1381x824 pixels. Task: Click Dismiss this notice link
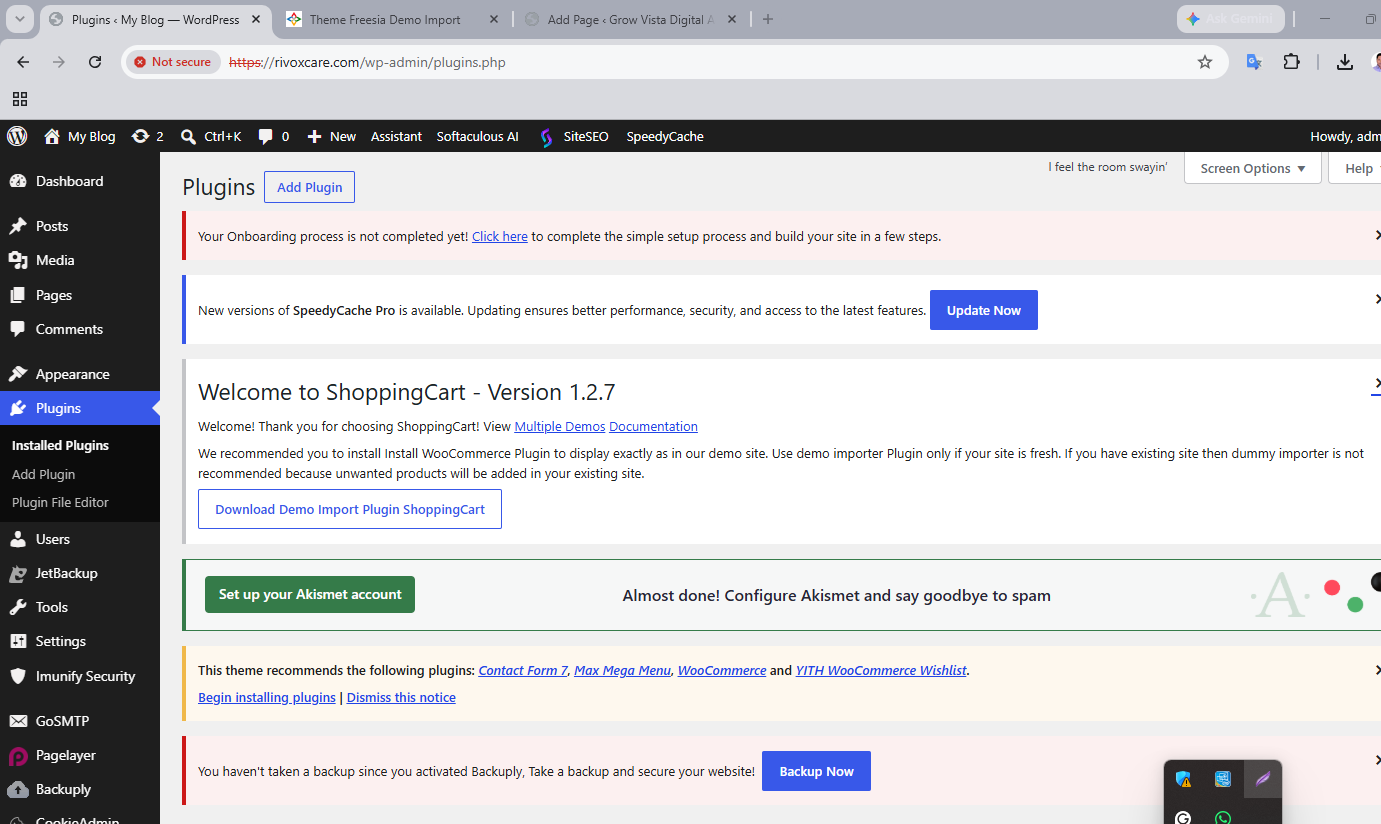click(401, 698)
